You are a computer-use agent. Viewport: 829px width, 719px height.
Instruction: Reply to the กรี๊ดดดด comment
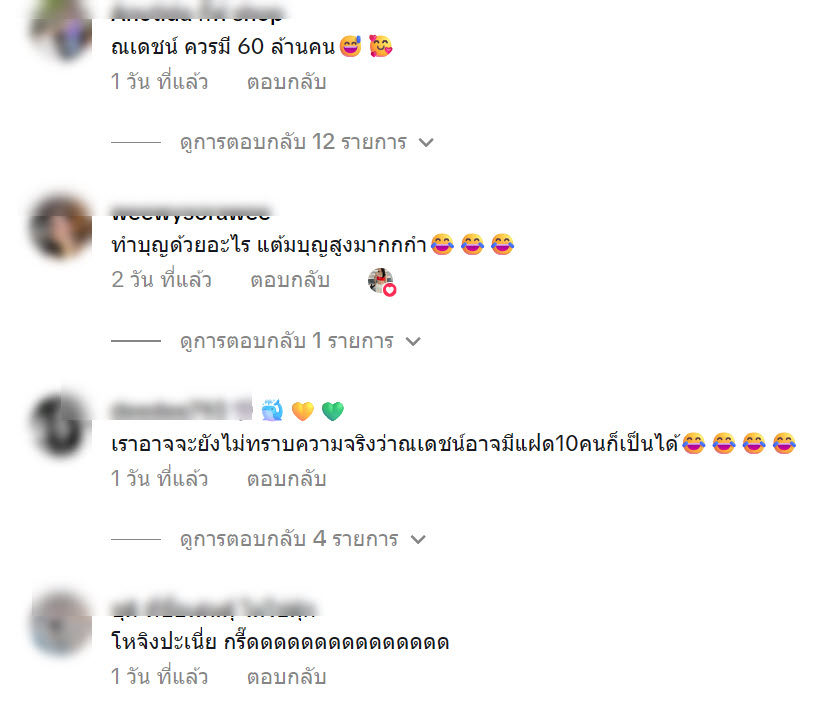(x=287, y=677)
